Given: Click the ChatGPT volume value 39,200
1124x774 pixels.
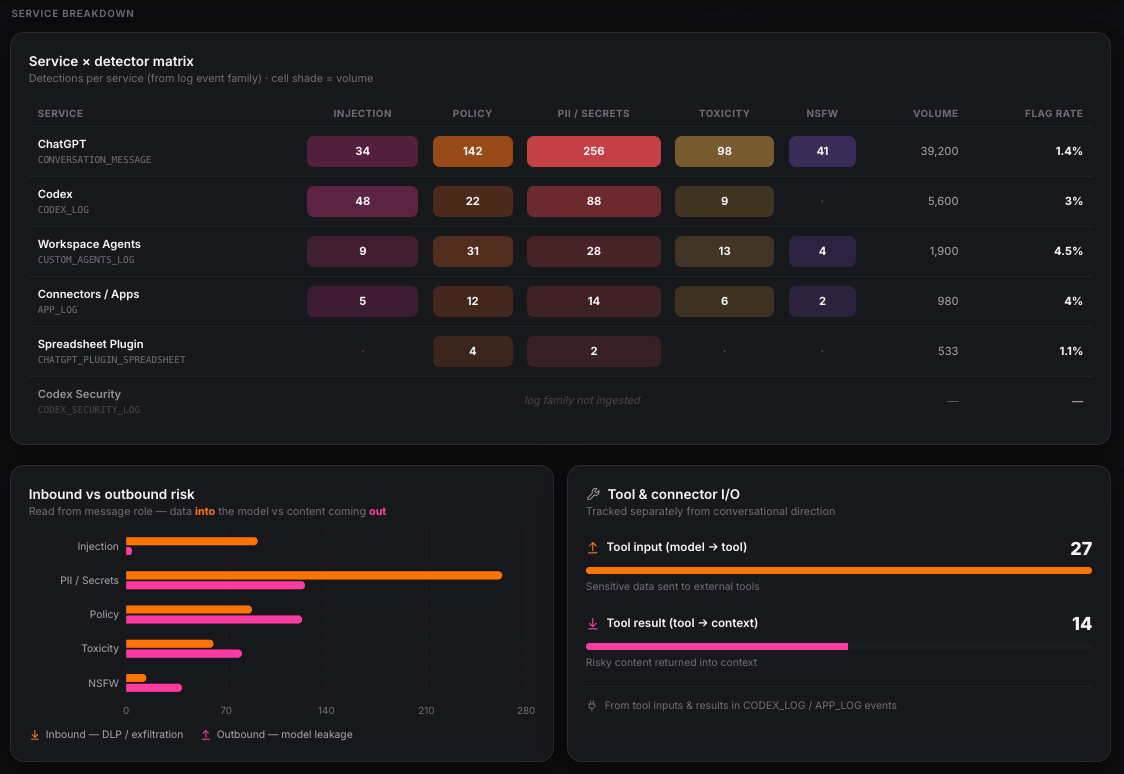Looking at the screenshot, I should 939,151.
